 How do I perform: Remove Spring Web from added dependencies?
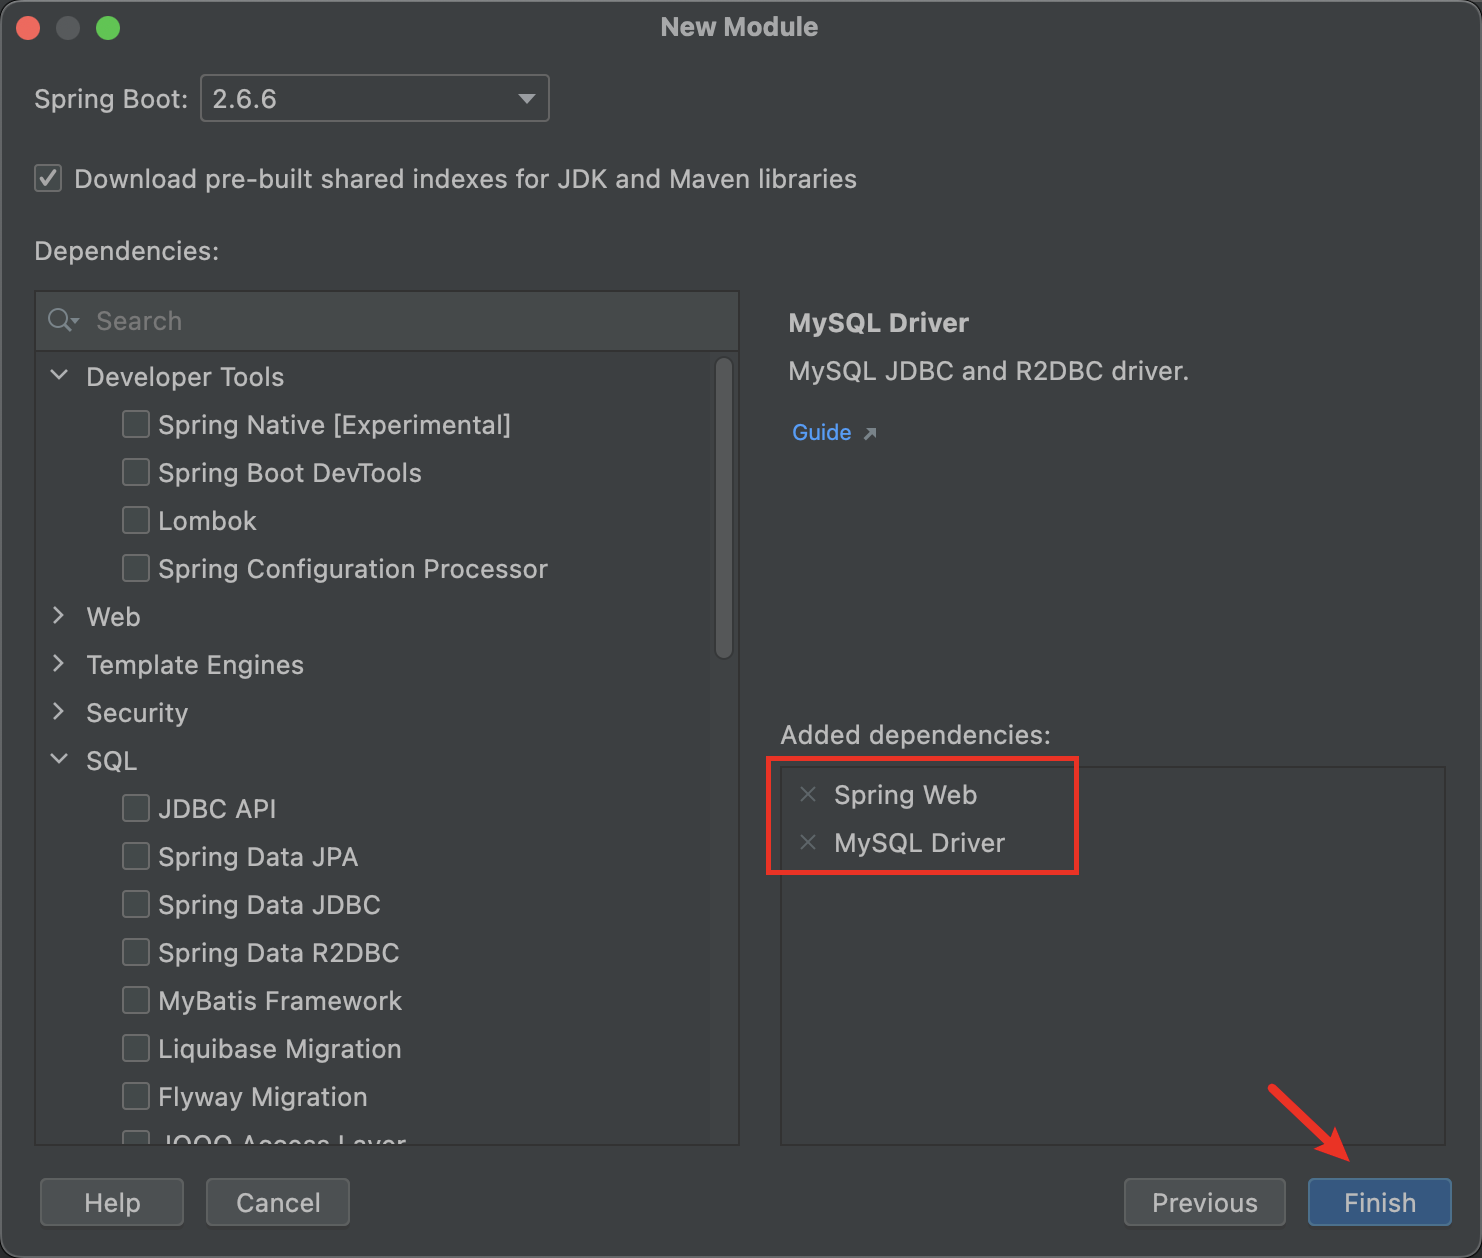(807, 794)
